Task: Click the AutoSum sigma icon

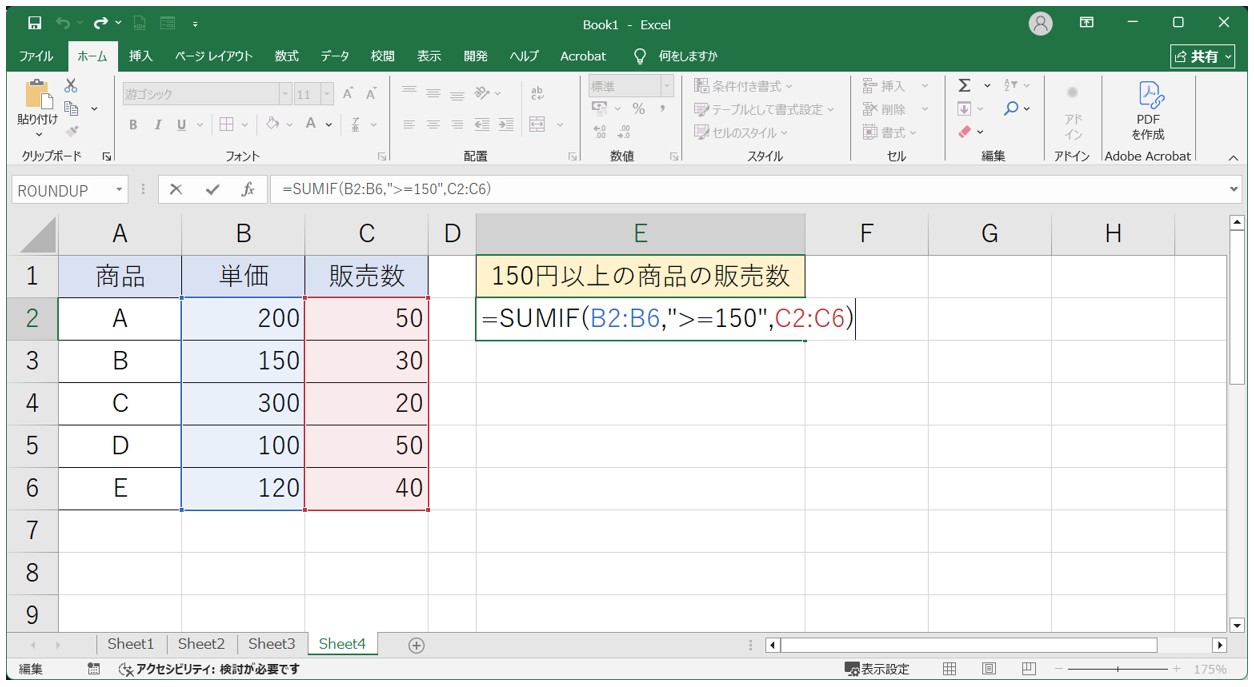Action: [964, 86]
